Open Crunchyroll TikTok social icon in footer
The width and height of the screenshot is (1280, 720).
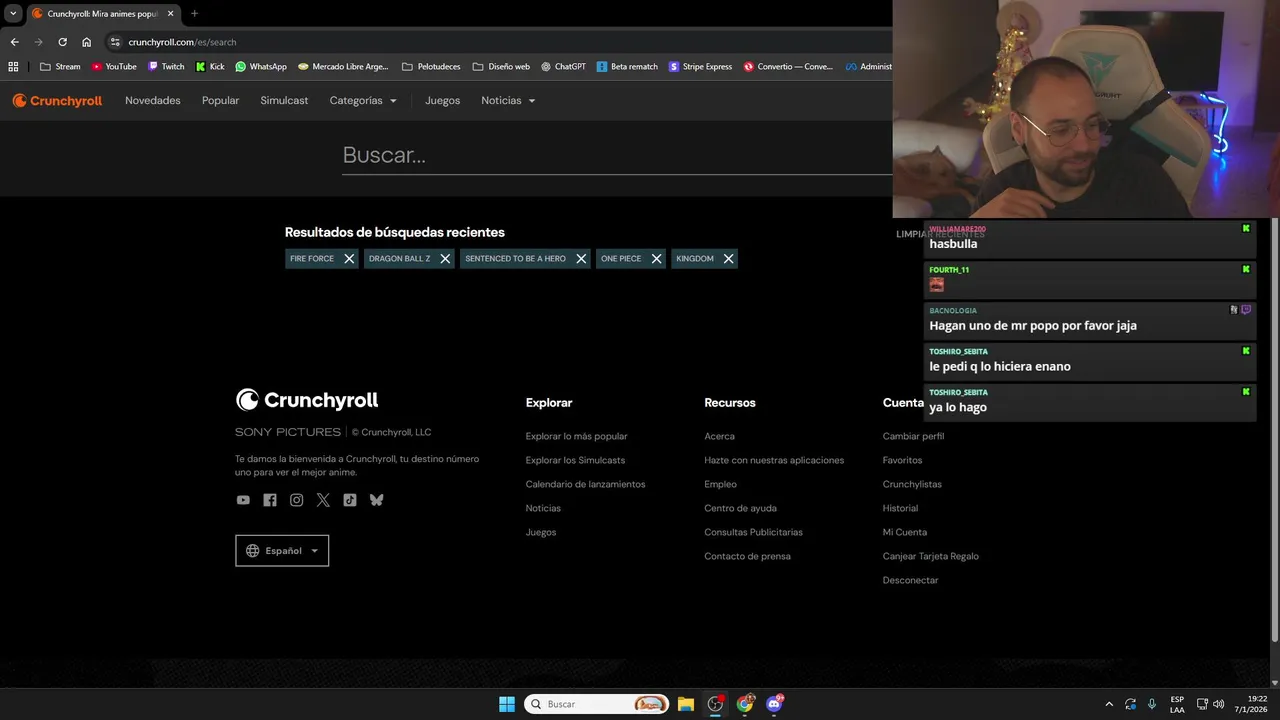click(x=350, y=500)
